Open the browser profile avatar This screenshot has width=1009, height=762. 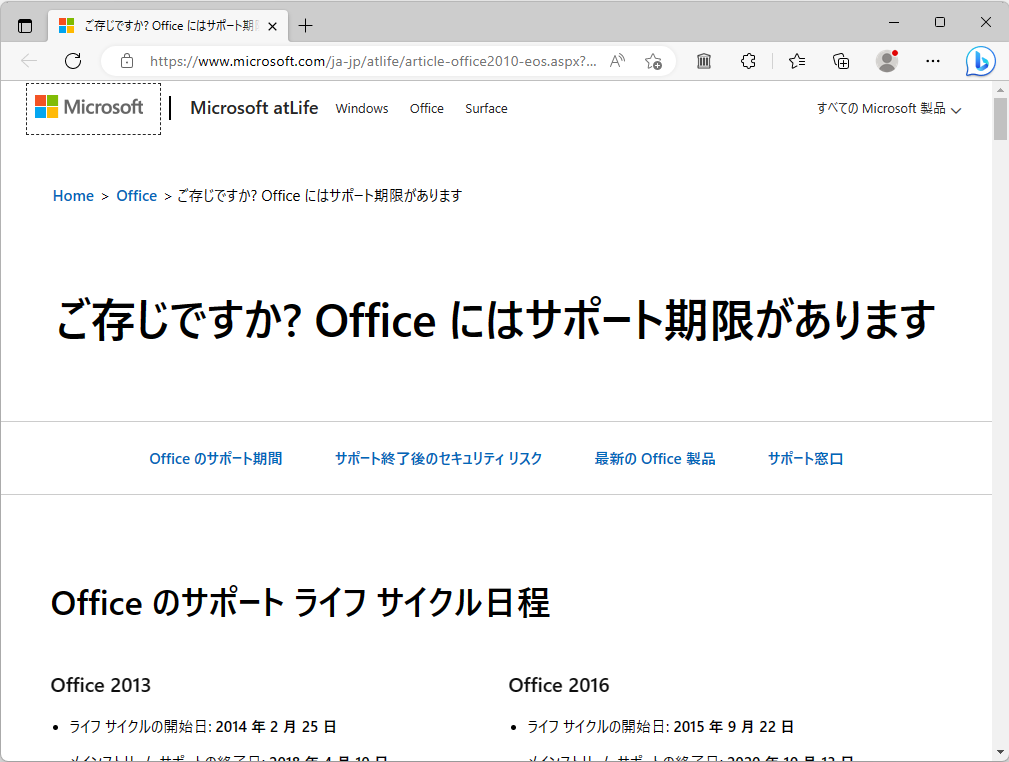click(886, 61)
